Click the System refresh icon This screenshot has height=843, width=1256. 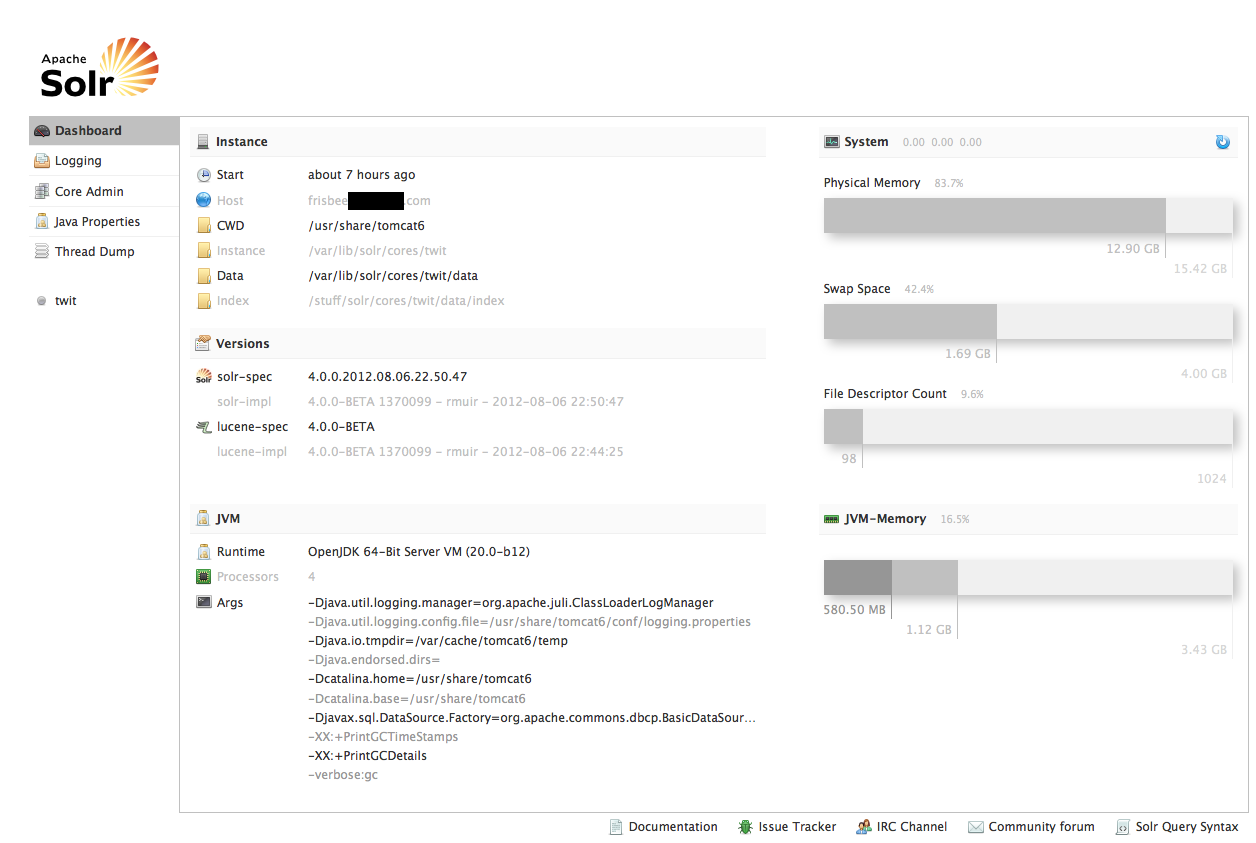(x=1222, y=142)
